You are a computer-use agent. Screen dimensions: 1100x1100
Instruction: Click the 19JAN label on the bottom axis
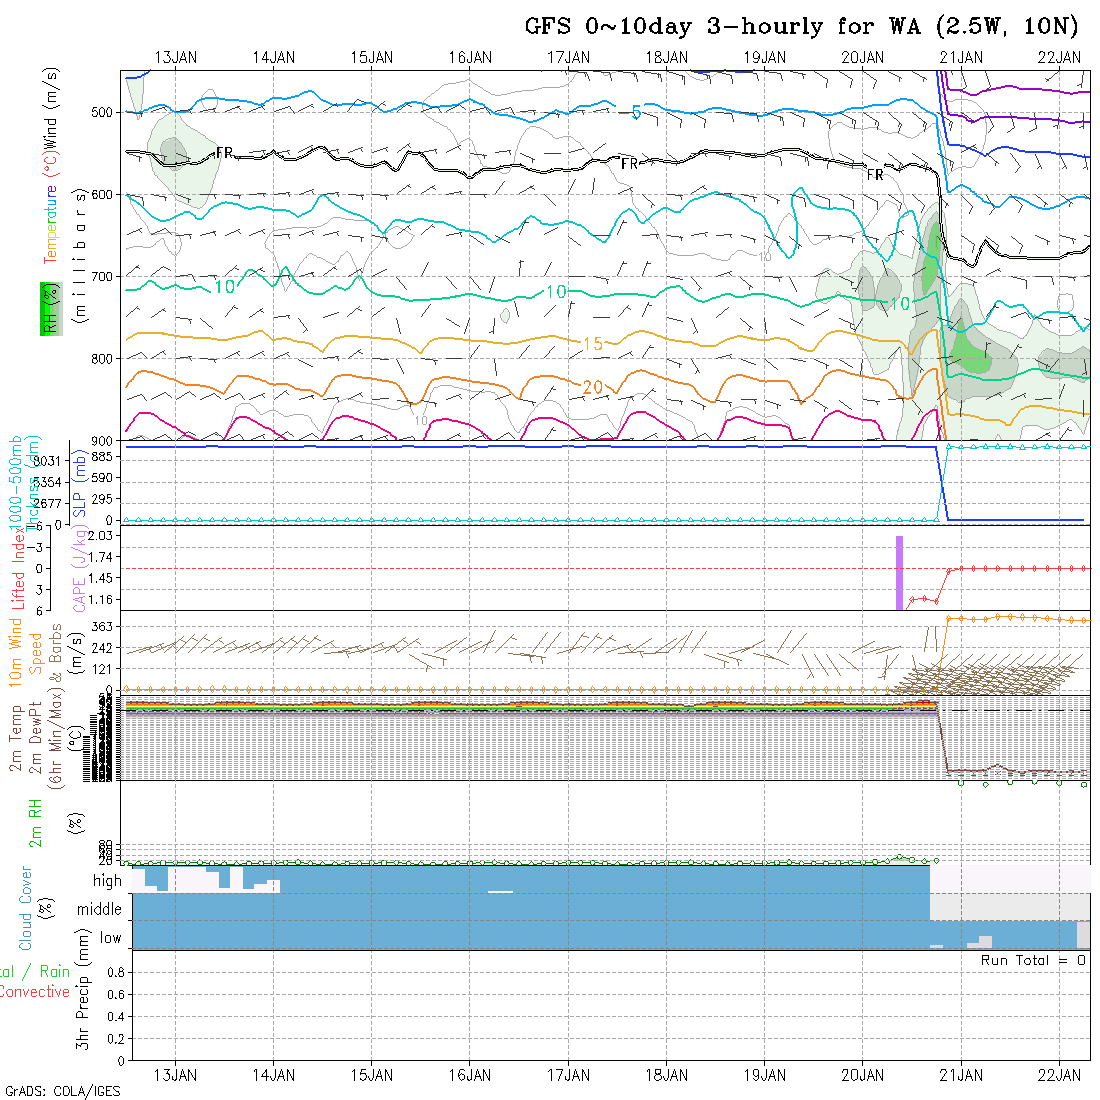coord(765,1074)
